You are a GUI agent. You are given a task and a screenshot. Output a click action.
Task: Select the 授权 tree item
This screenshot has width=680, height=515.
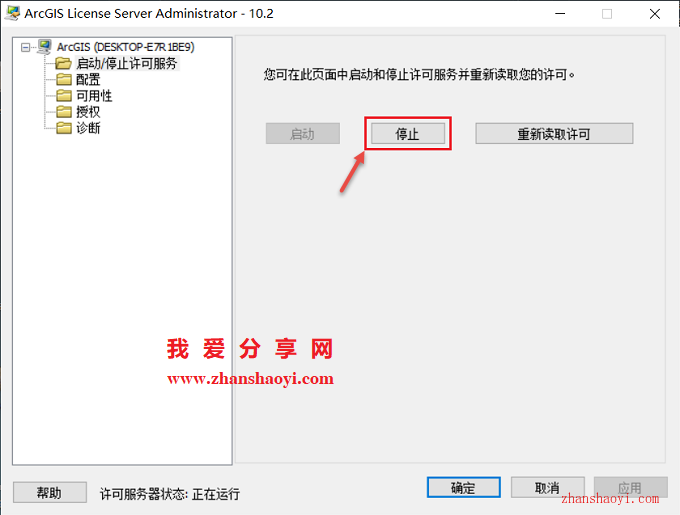point(88,112)
